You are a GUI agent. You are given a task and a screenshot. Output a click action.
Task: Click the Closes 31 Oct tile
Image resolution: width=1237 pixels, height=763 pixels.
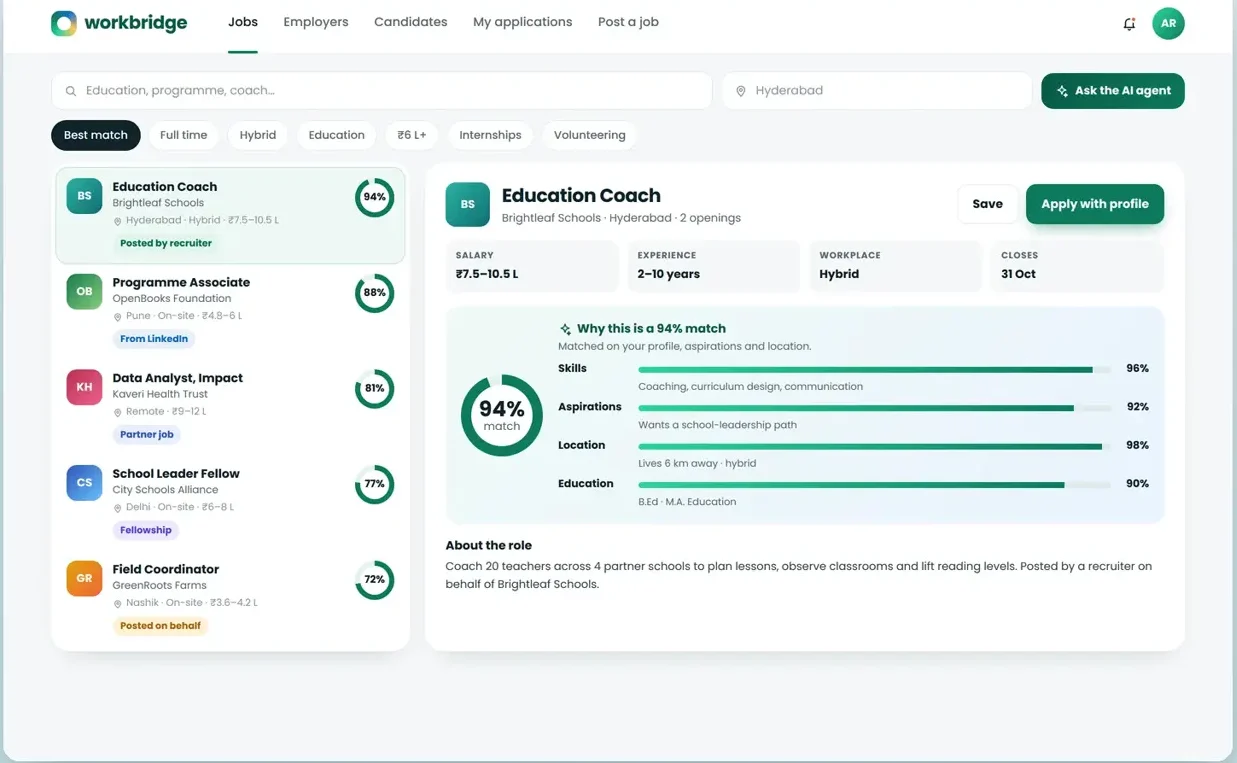[1077, 266]
